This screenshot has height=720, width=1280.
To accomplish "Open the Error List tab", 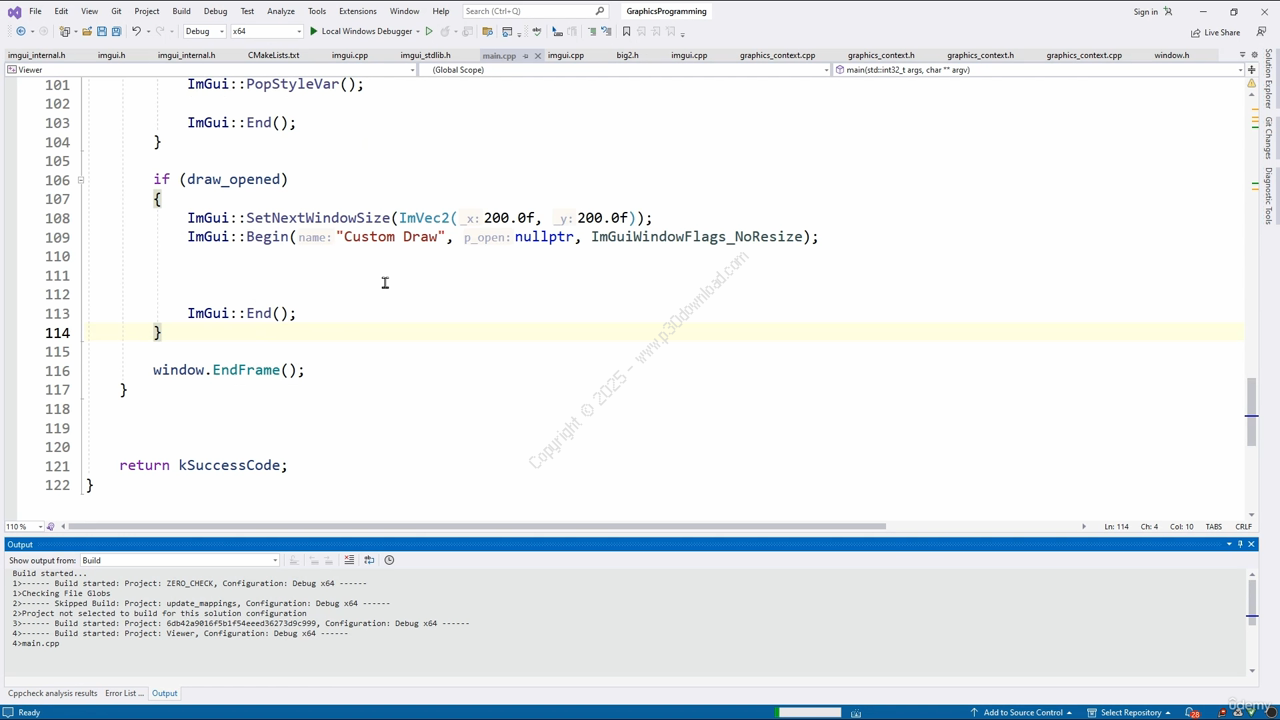I will 125,693.
